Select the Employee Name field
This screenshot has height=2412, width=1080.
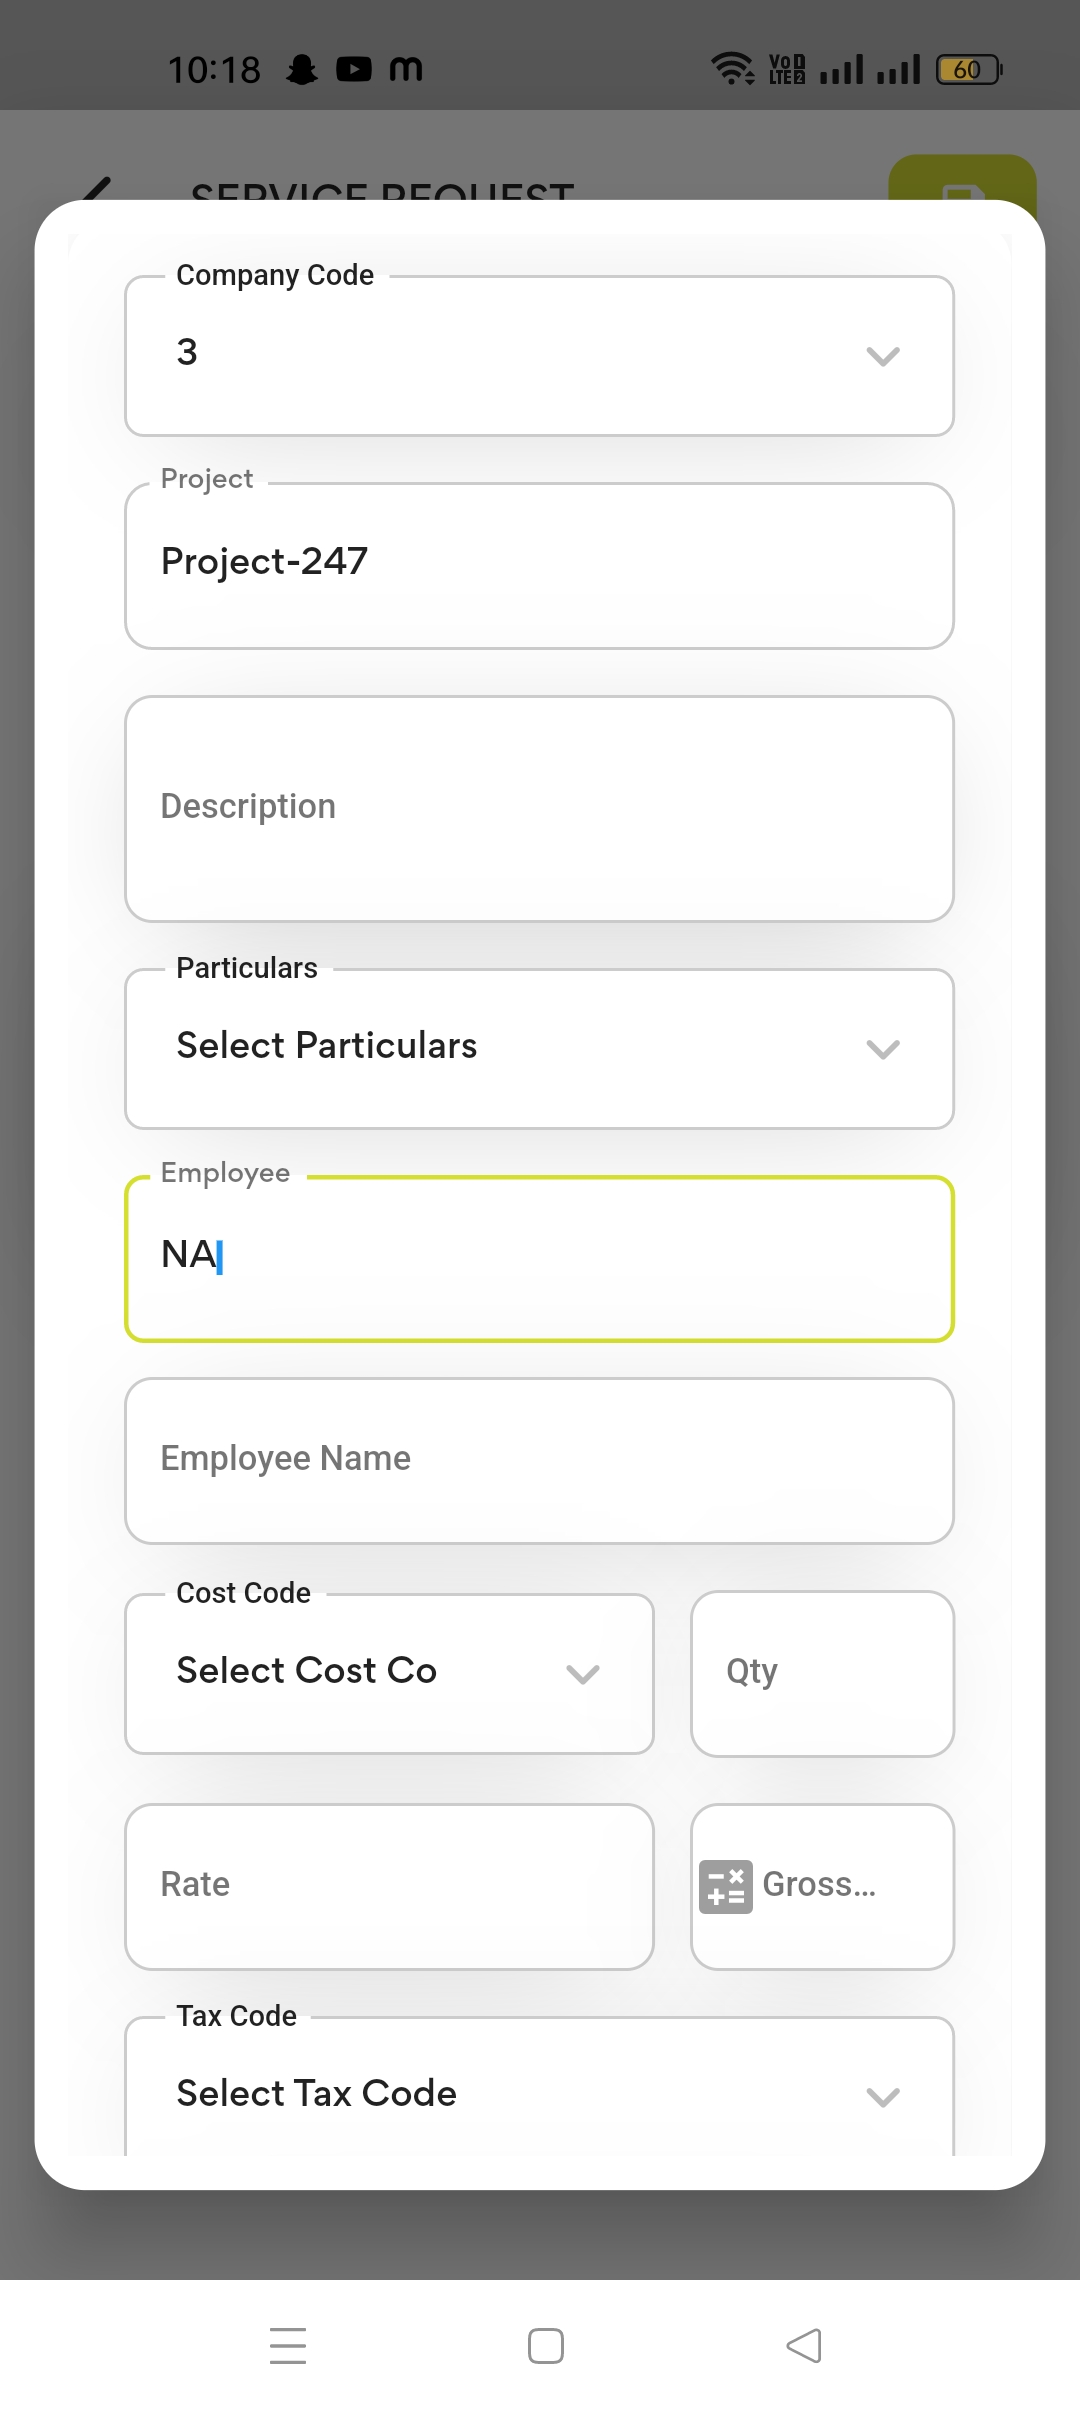[539, 1460]
